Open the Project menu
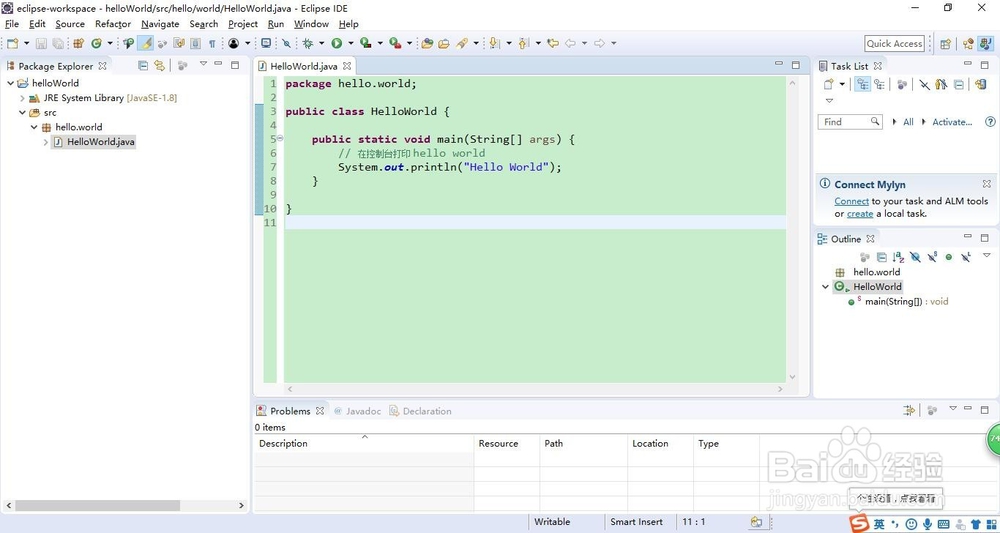 [x=243, y=24]
